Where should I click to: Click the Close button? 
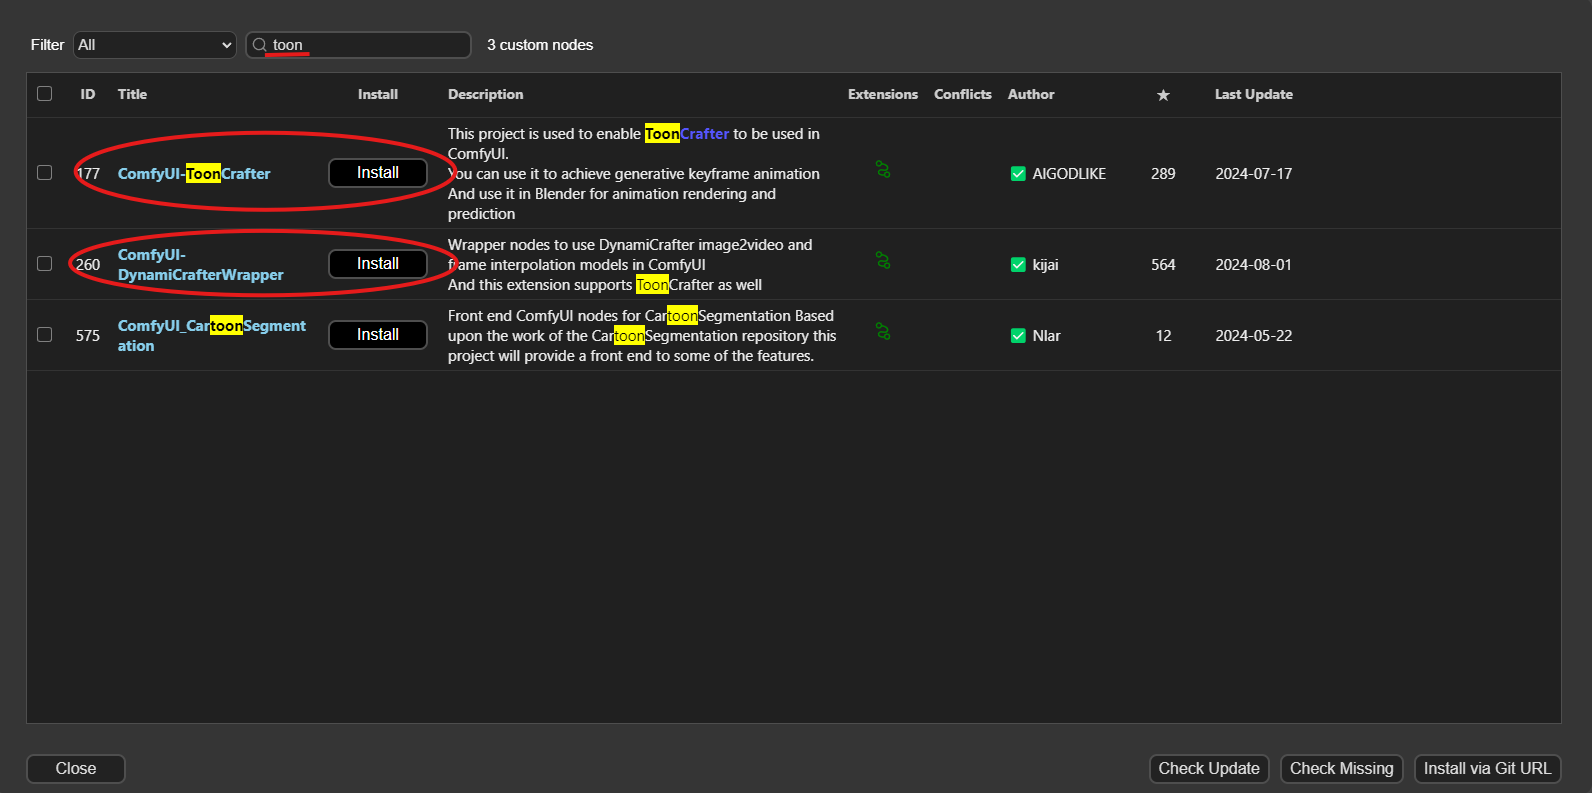point(76,769)
